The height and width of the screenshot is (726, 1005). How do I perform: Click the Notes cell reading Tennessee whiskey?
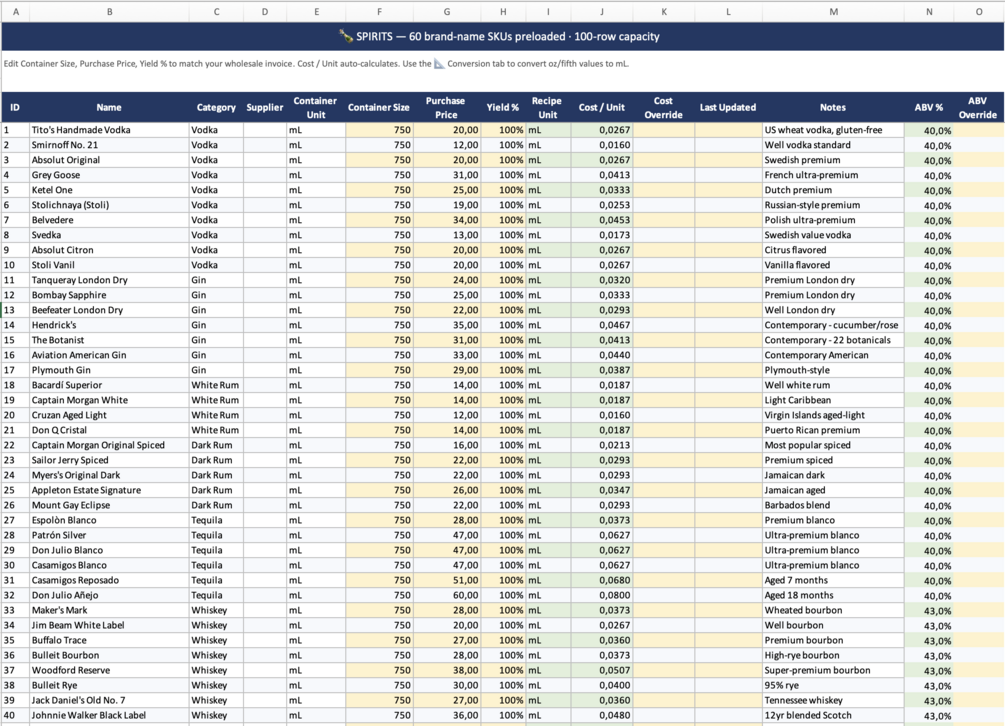pos(833,700)
